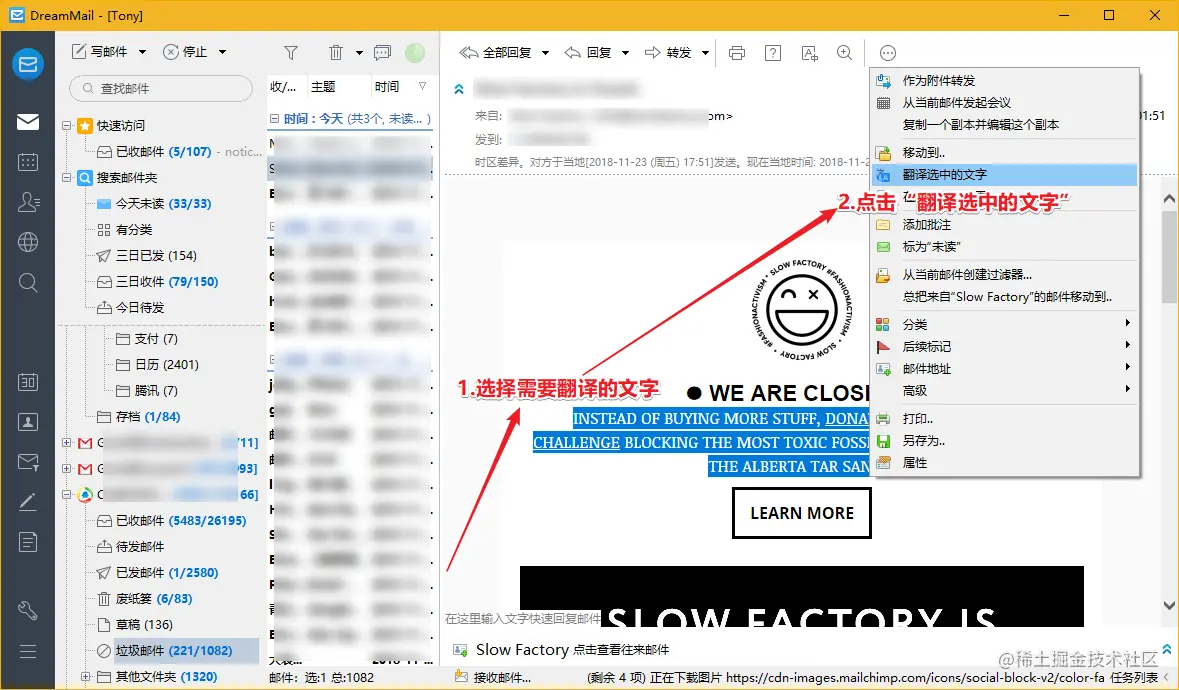Screen dimensions: 1179x690
Task: Open the globe browser icon in sidebar
Action: pyautogui.click(x=28, y=242)
